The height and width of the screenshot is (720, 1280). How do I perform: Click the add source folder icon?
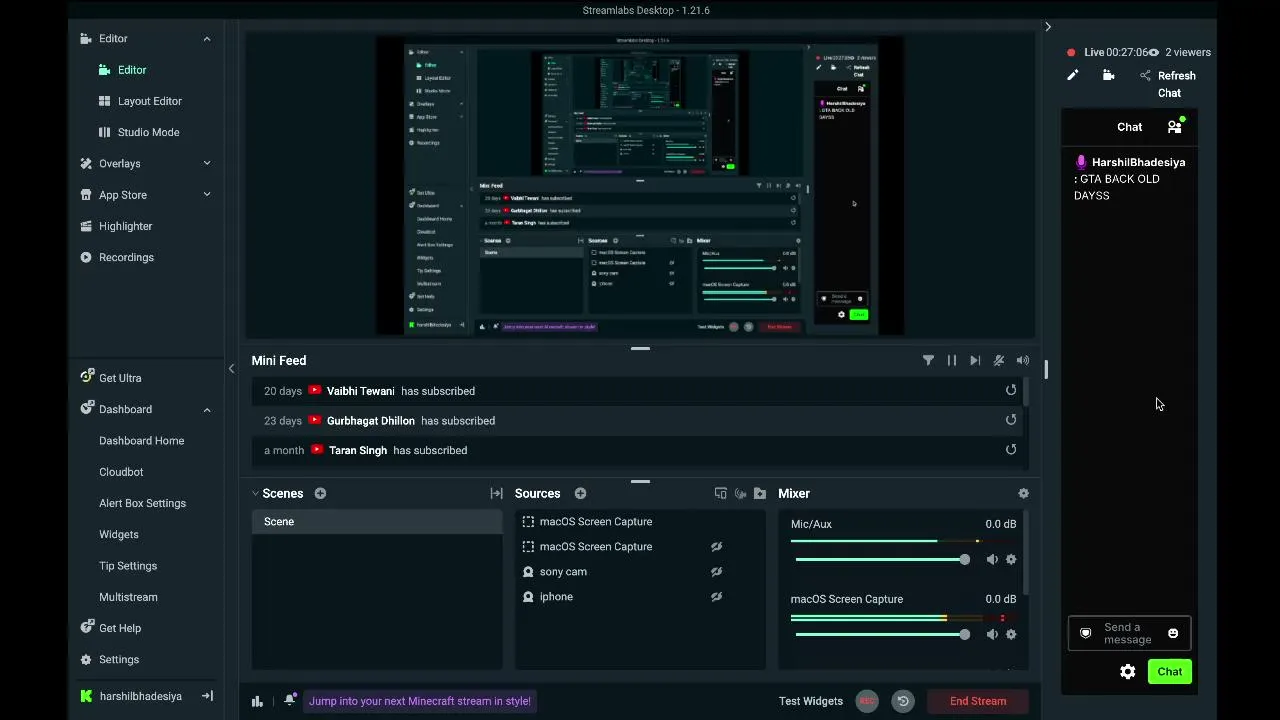click(x=760, y=493)
